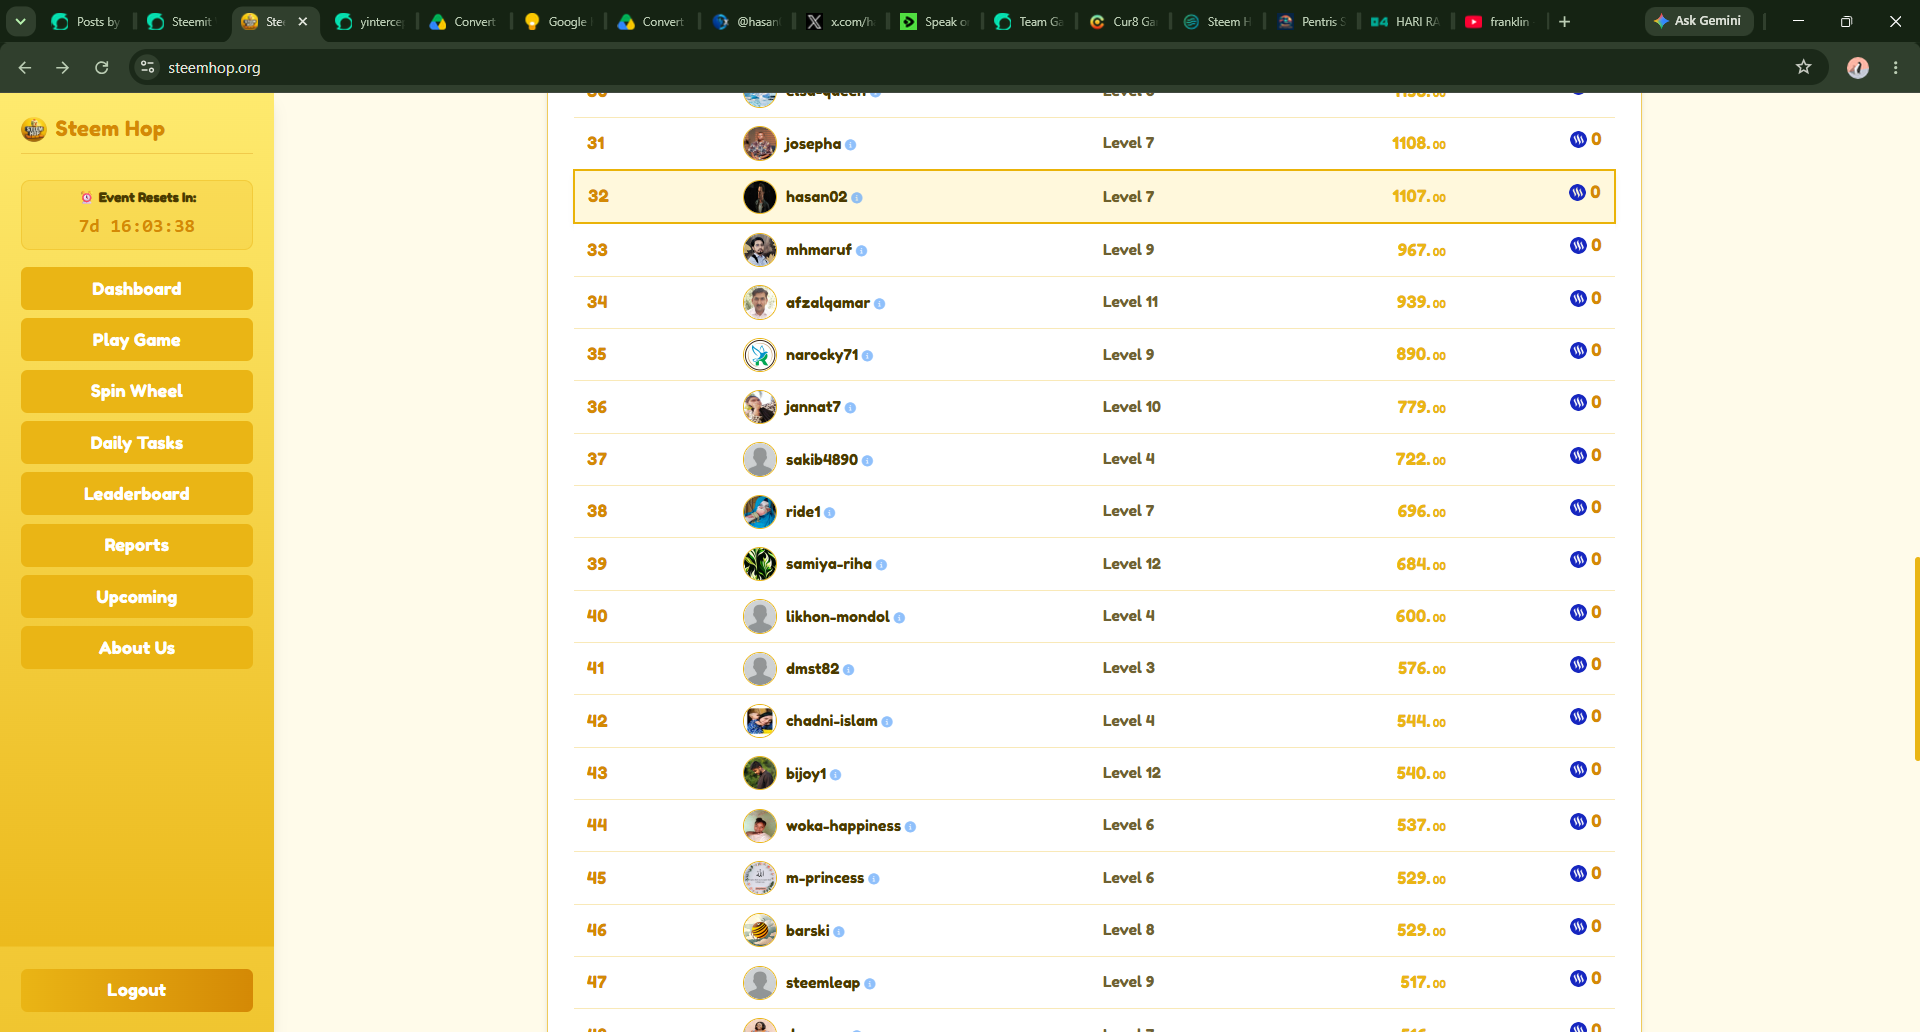Open username samiya-riha
This screenshot has width=1920, height=1032.
click(x=829, y=564)
